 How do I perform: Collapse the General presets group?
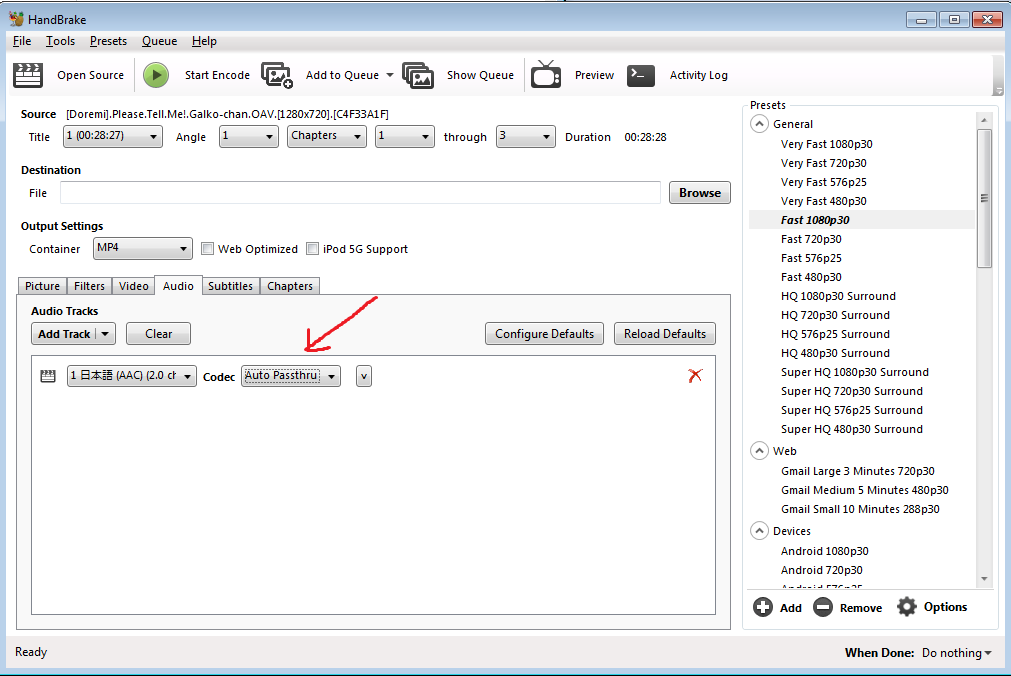tap(759, 124)
